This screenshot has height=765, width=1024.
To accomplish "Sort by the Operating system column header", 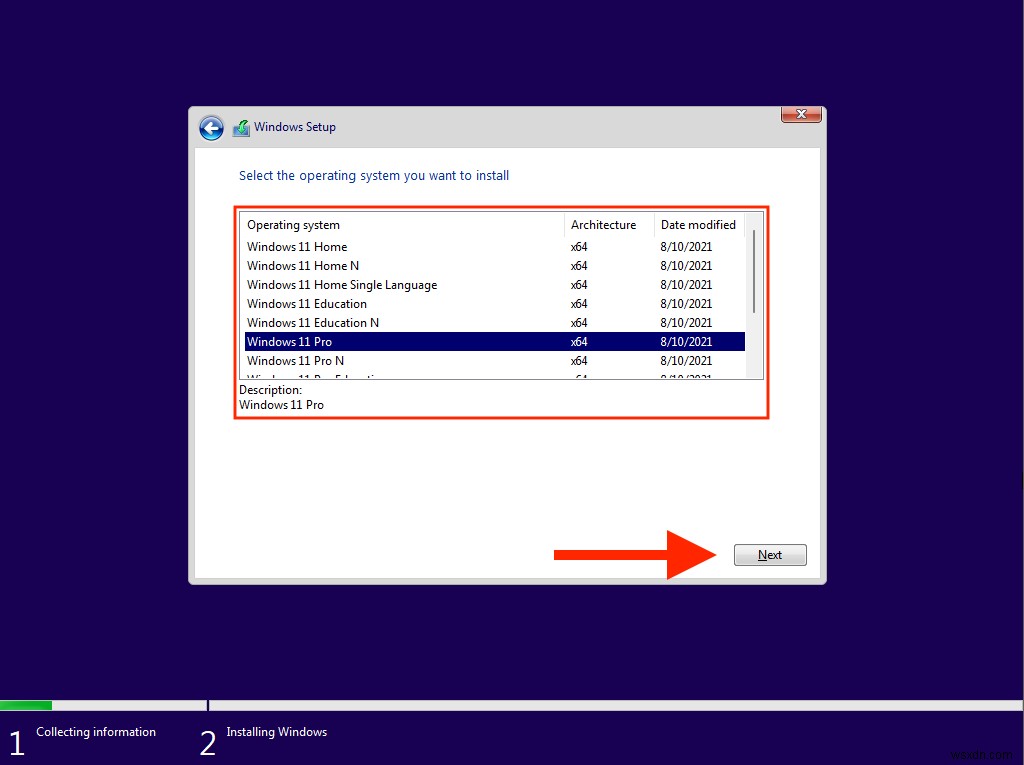I will (293, 224).
